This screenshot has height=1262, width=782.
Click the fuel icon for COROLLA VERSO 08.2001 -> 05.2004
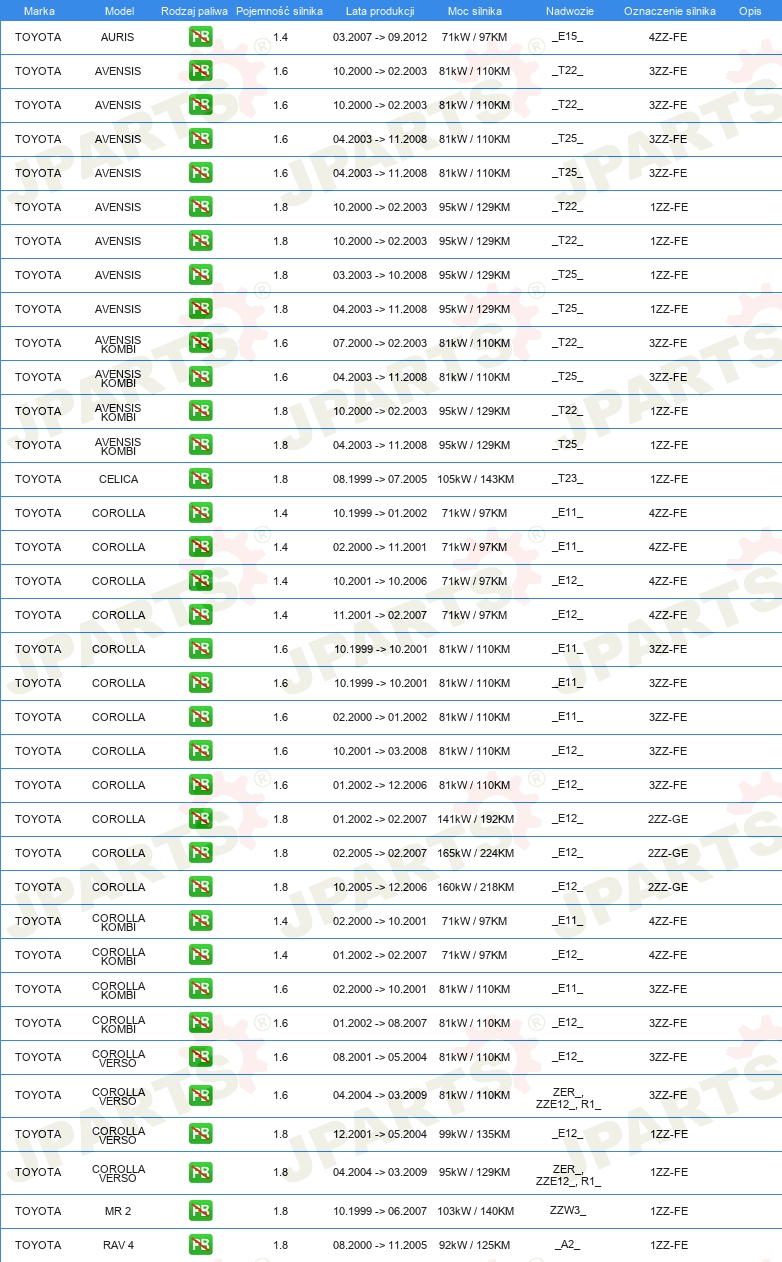(200, 1057)
